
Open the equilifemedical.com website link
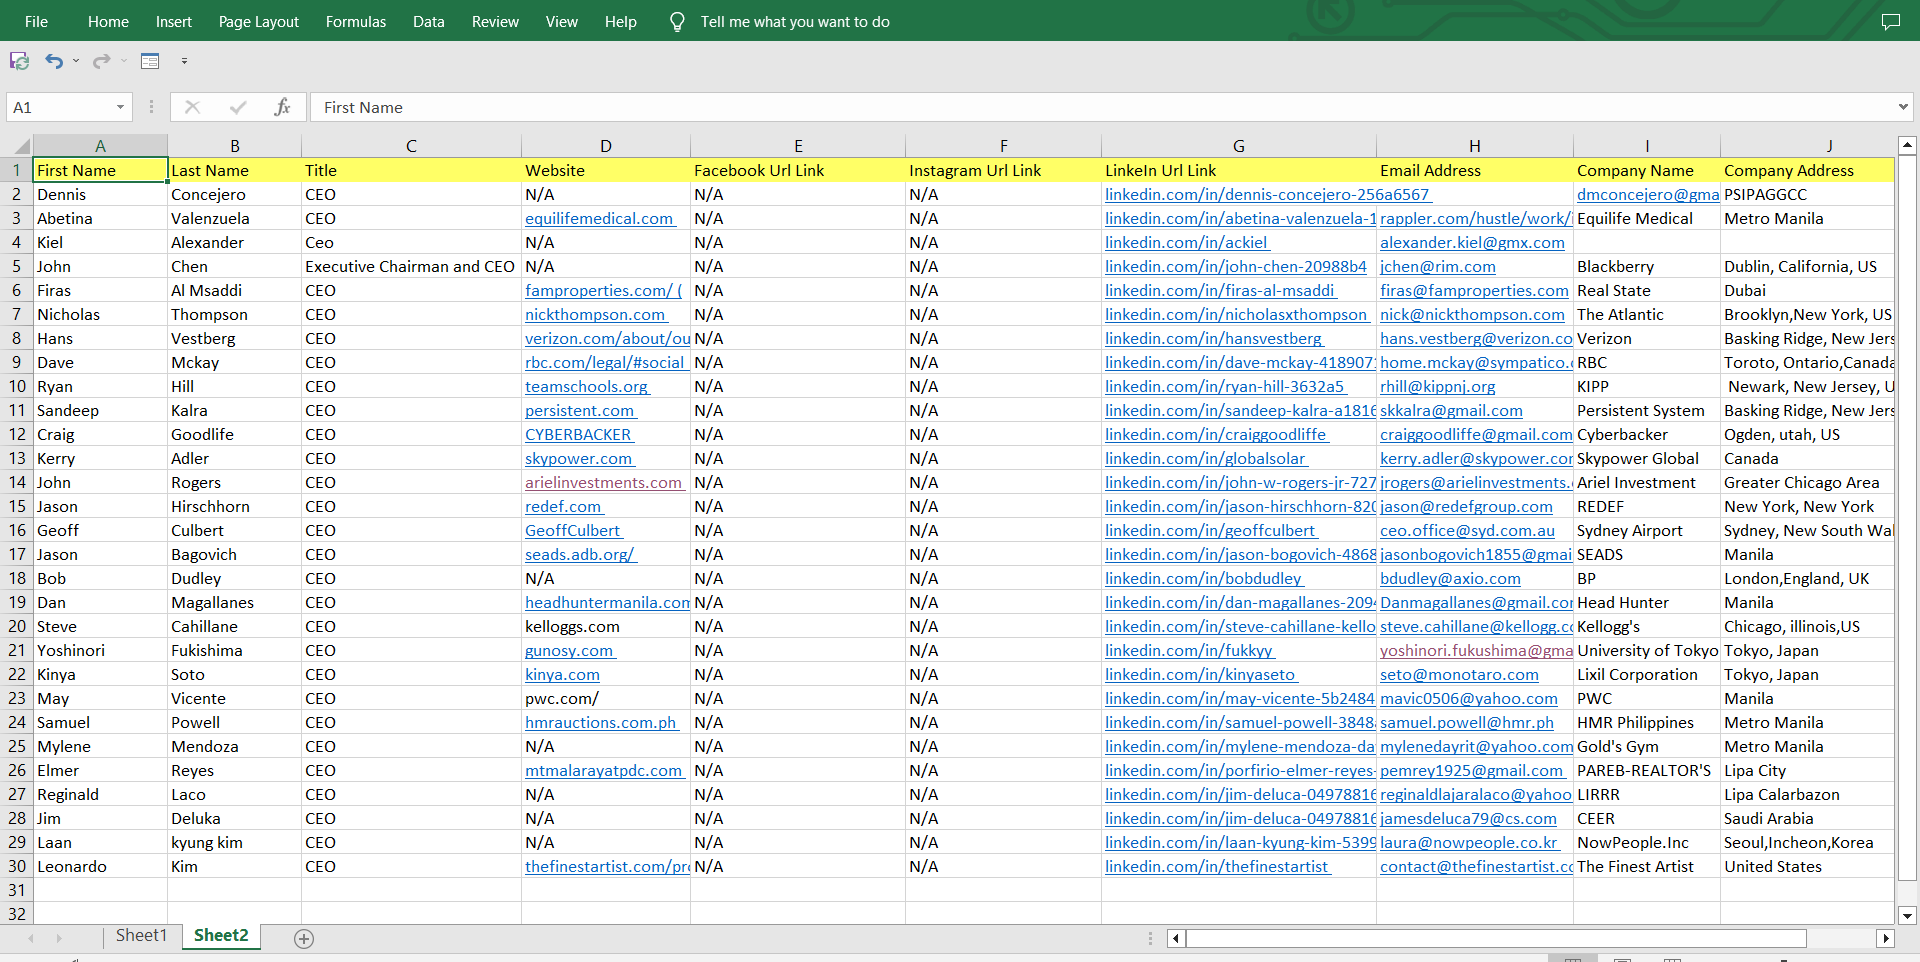(x=599, y=218)
